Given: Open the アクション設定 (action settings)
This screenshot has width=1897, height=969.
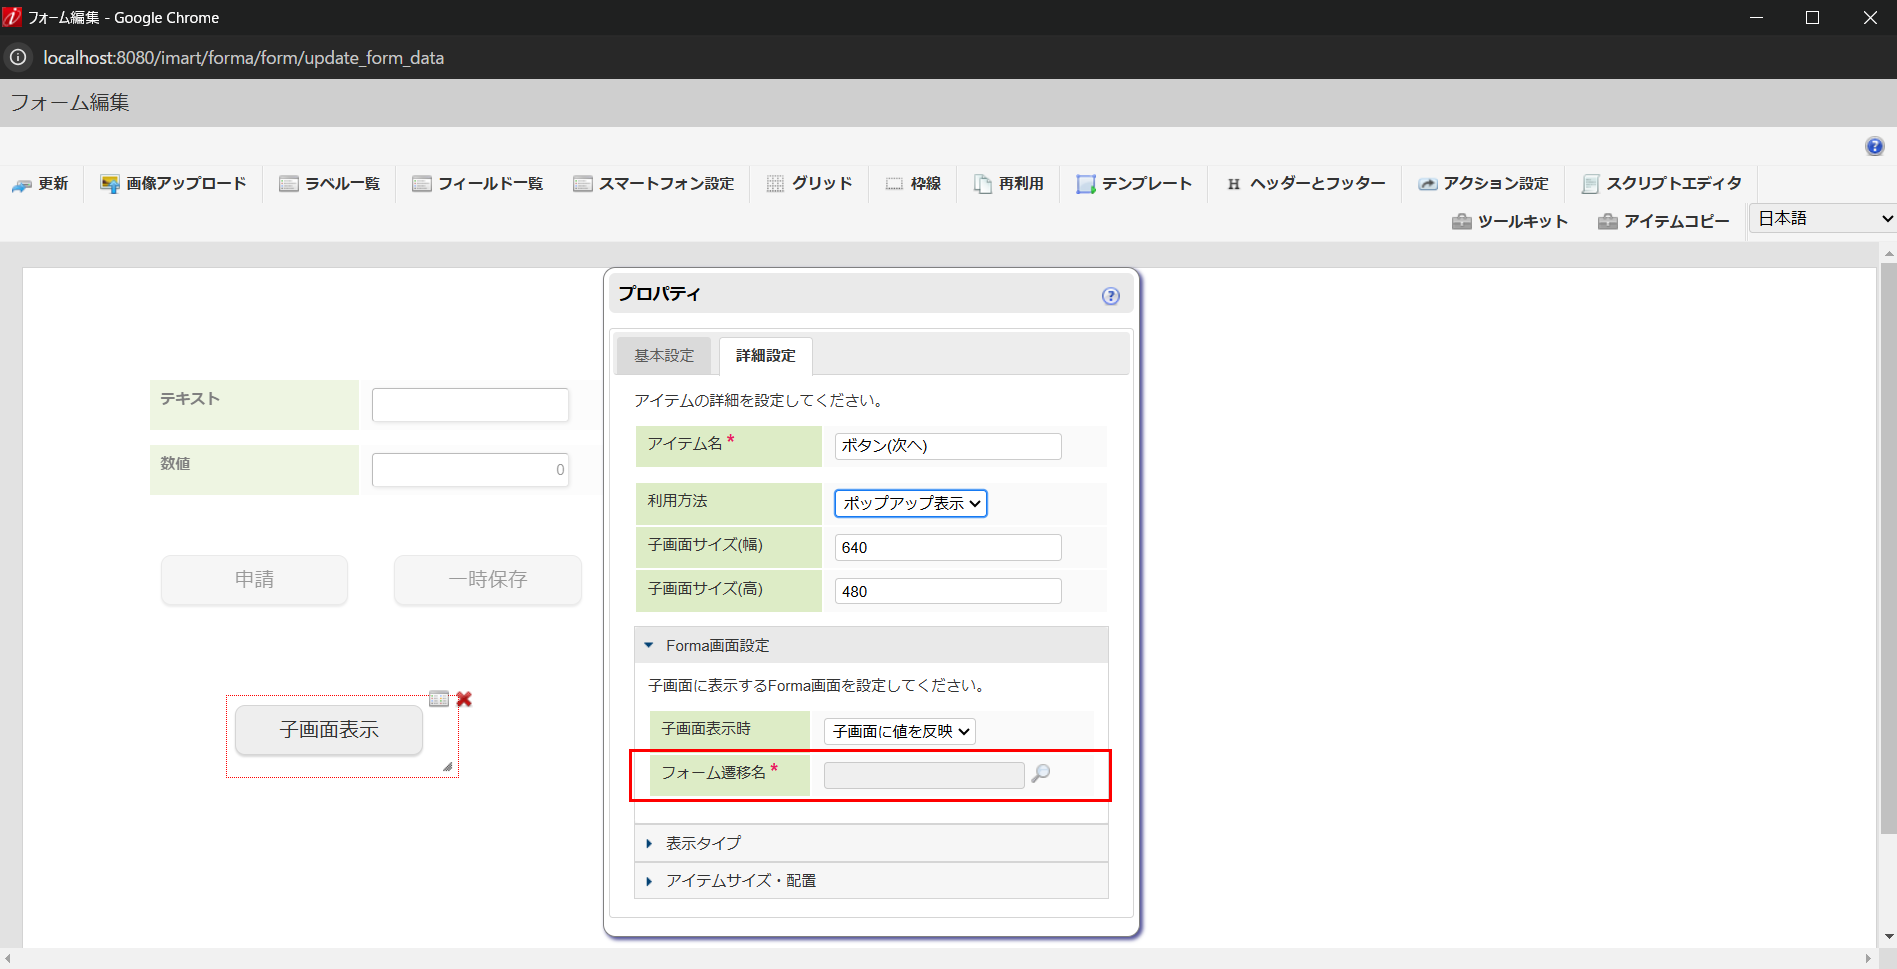Looking at the screenshot, I should click(x=1483, y=183).
